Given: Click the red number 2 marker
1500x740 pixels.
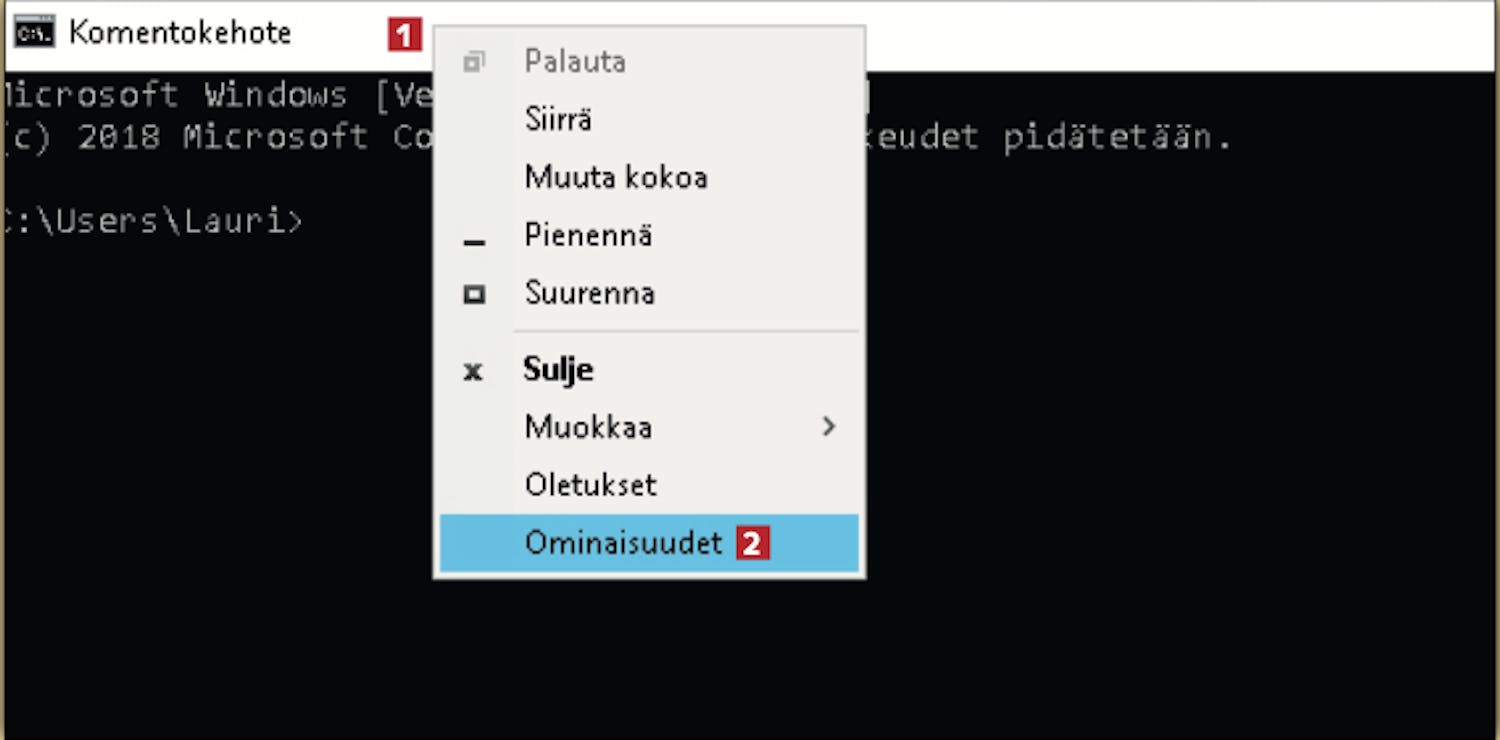Looking at the screenshot, I should (x=753, y=544).
